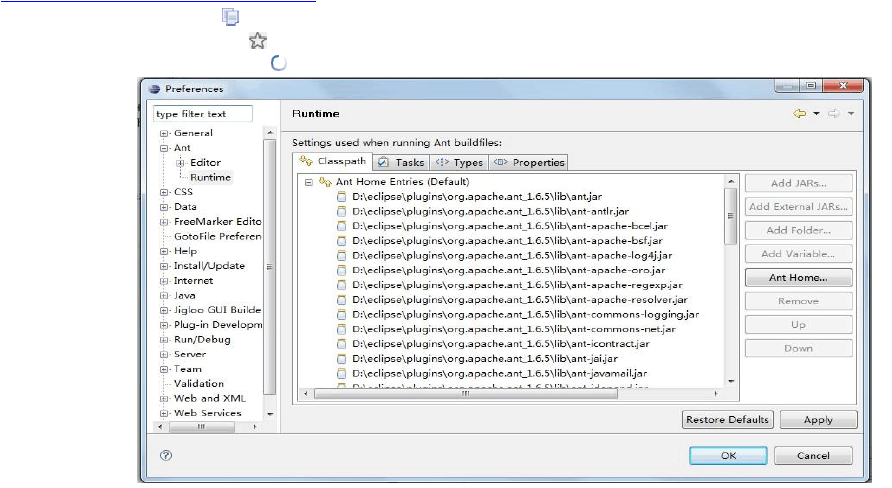Screen dimensions: 892x488
Task: Collapse the Ant tree node
Action: [164, 148]
